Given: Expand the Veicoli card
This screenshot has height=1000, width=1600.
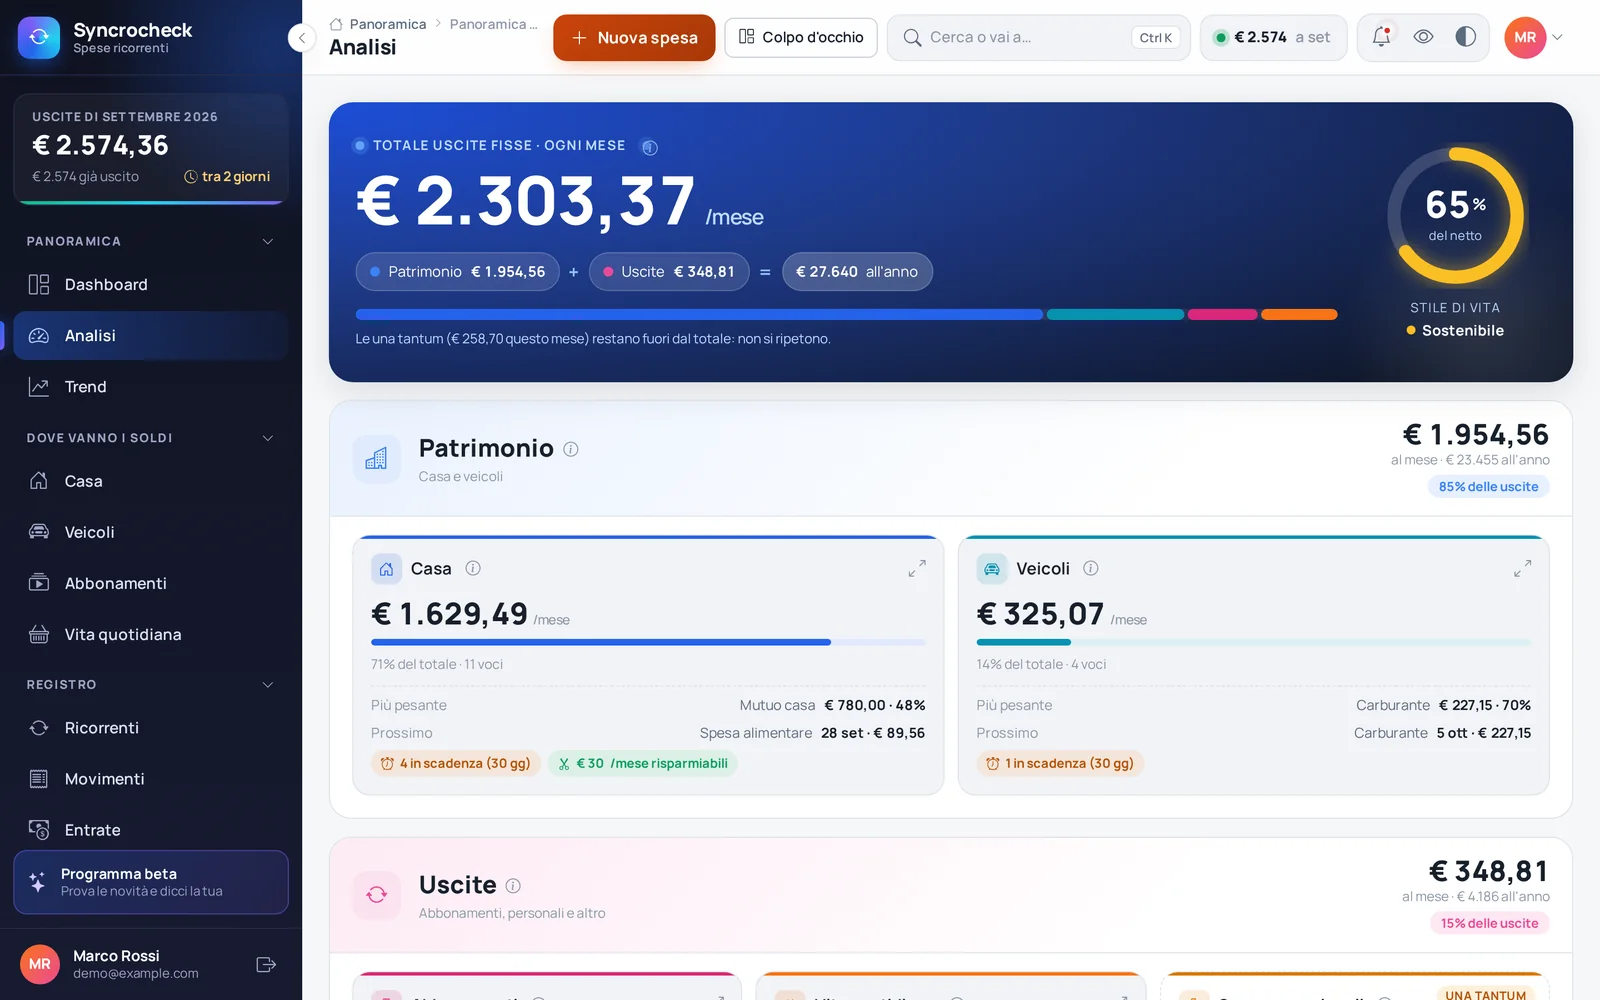Looking at the screenshot, I should (1522, 569).
